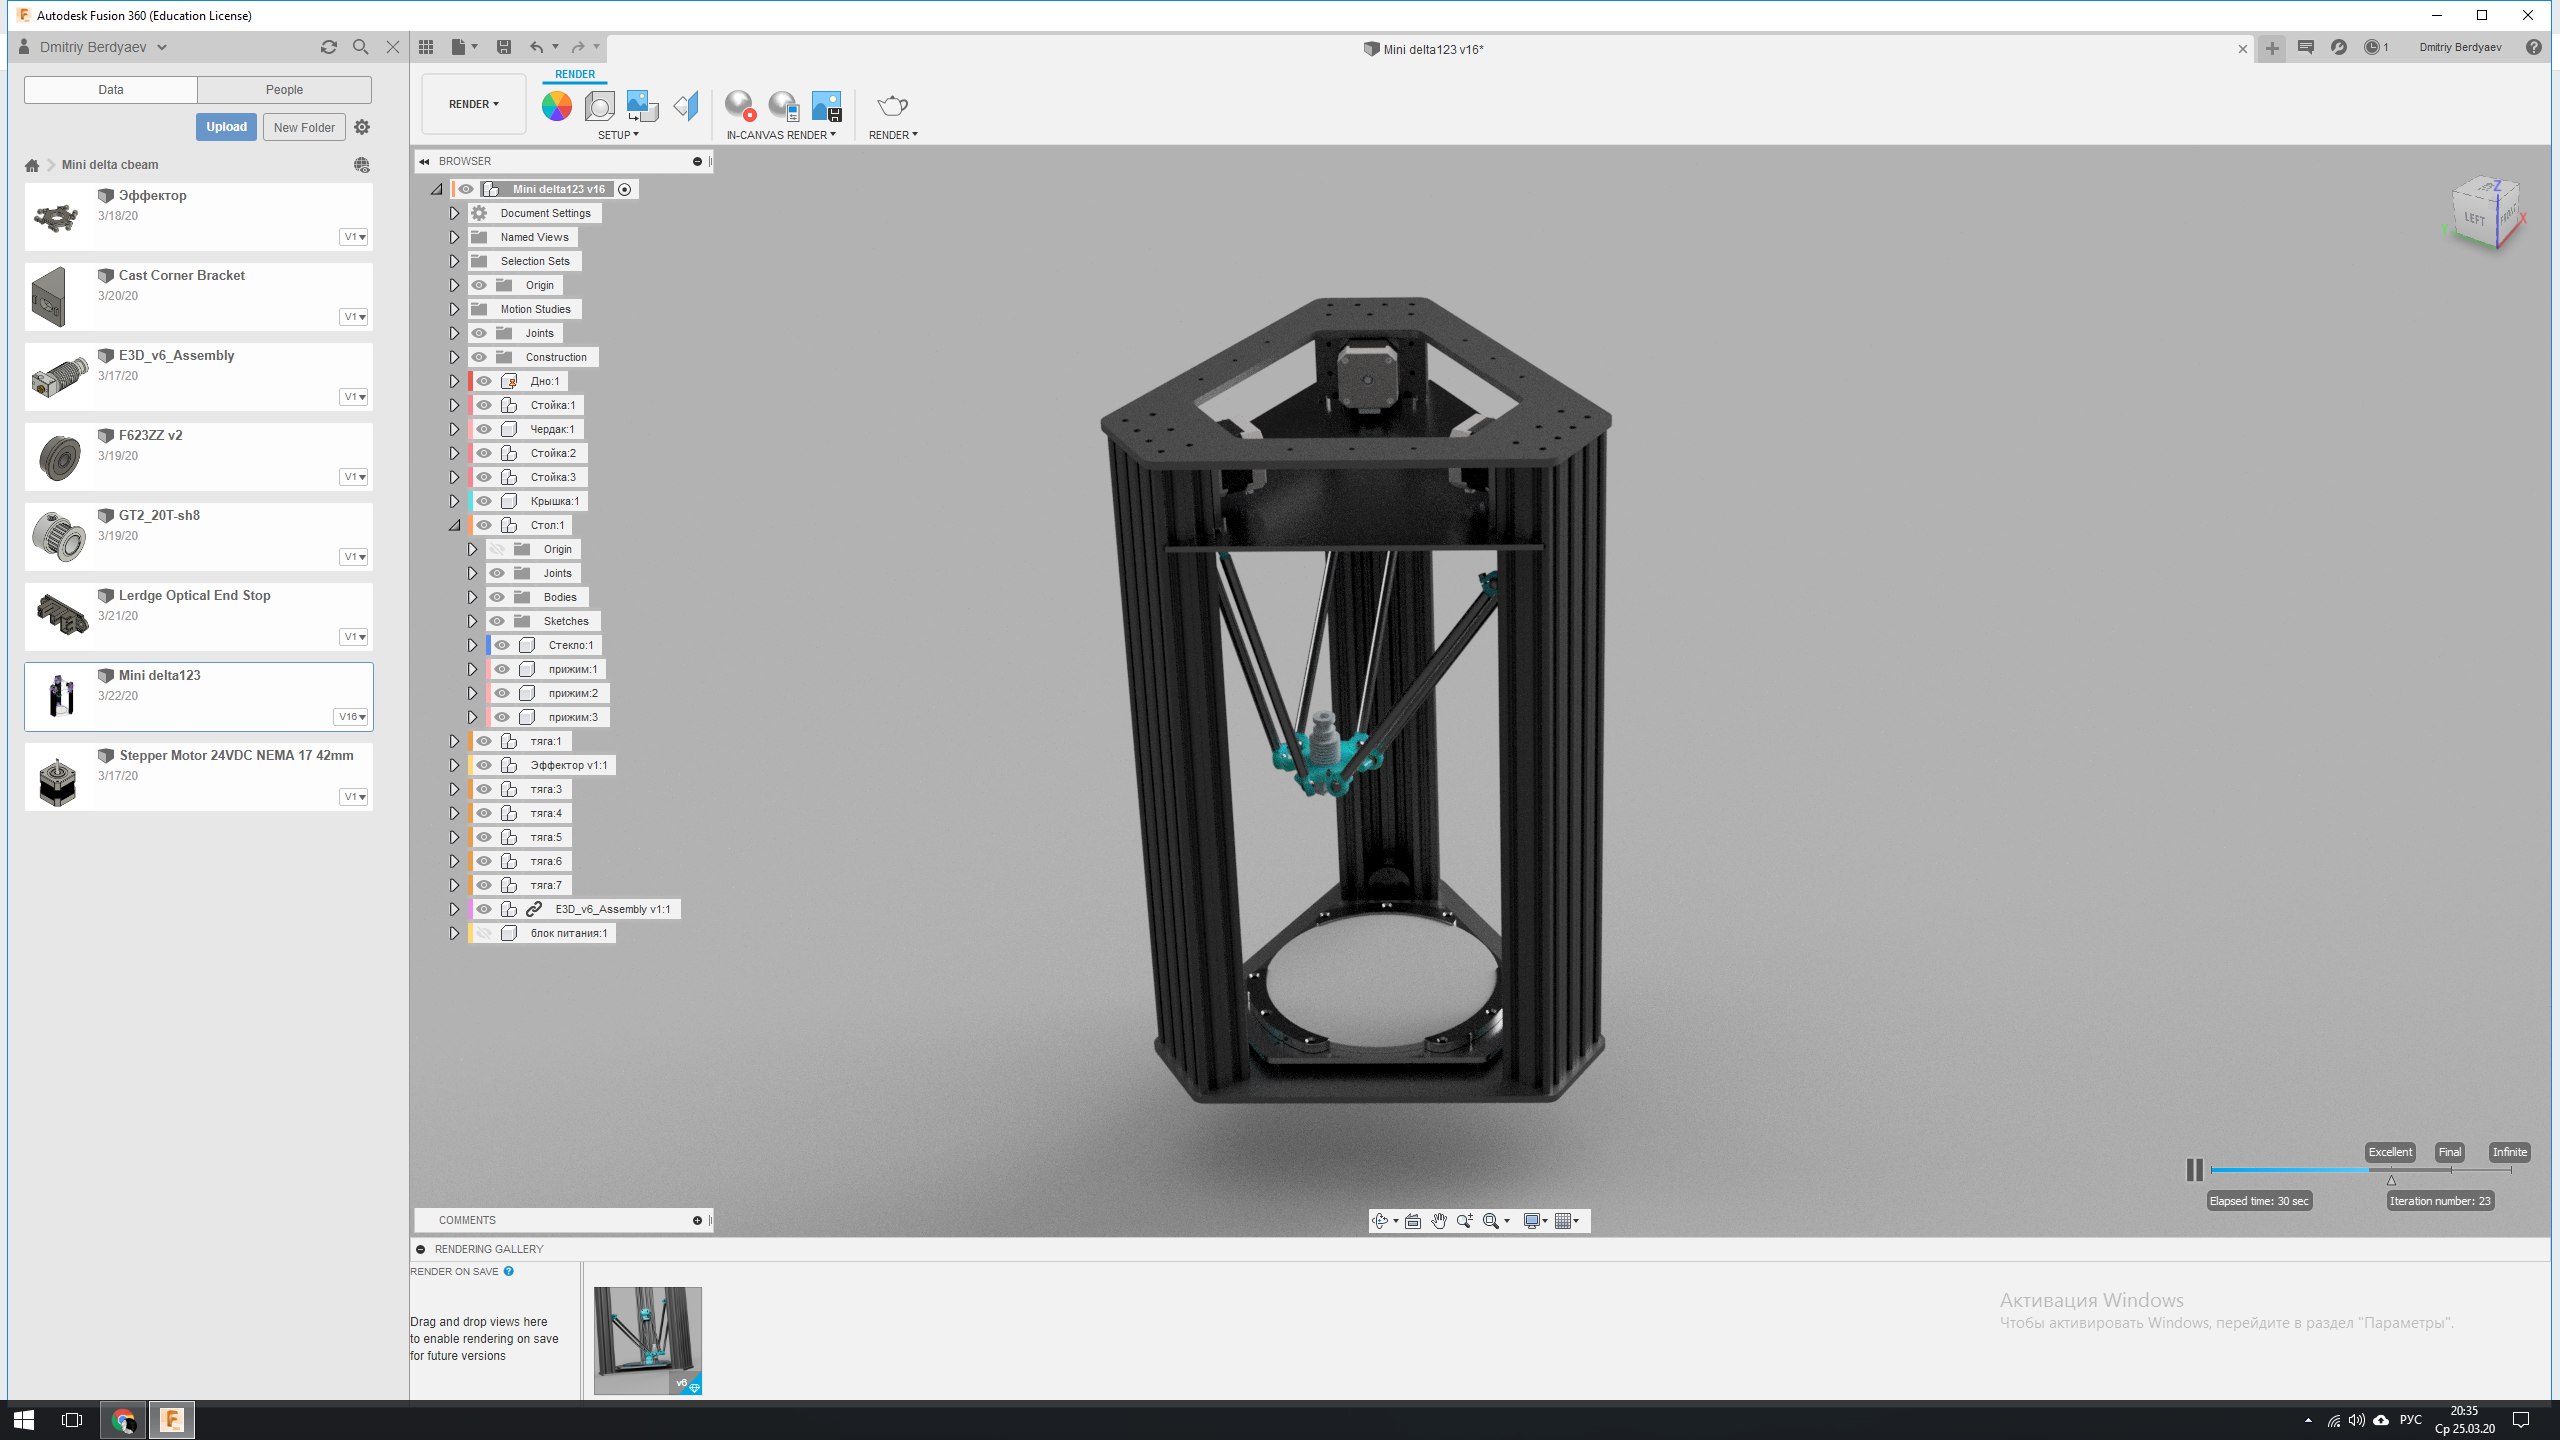Open Display Settings icon in navigation bar
The width and height of the screenshot is (2560, 1440).
1531,1221
